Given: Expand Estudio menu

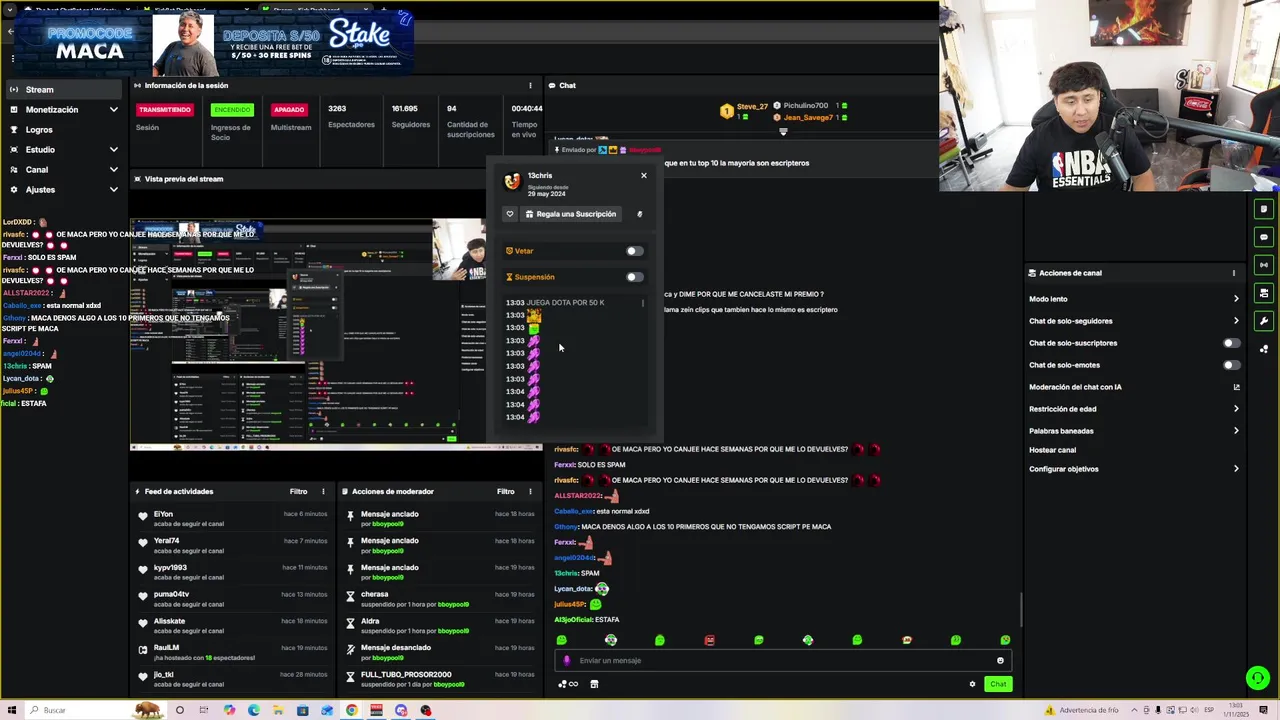Looking at the screenshot, I should (x=64, y=150).
